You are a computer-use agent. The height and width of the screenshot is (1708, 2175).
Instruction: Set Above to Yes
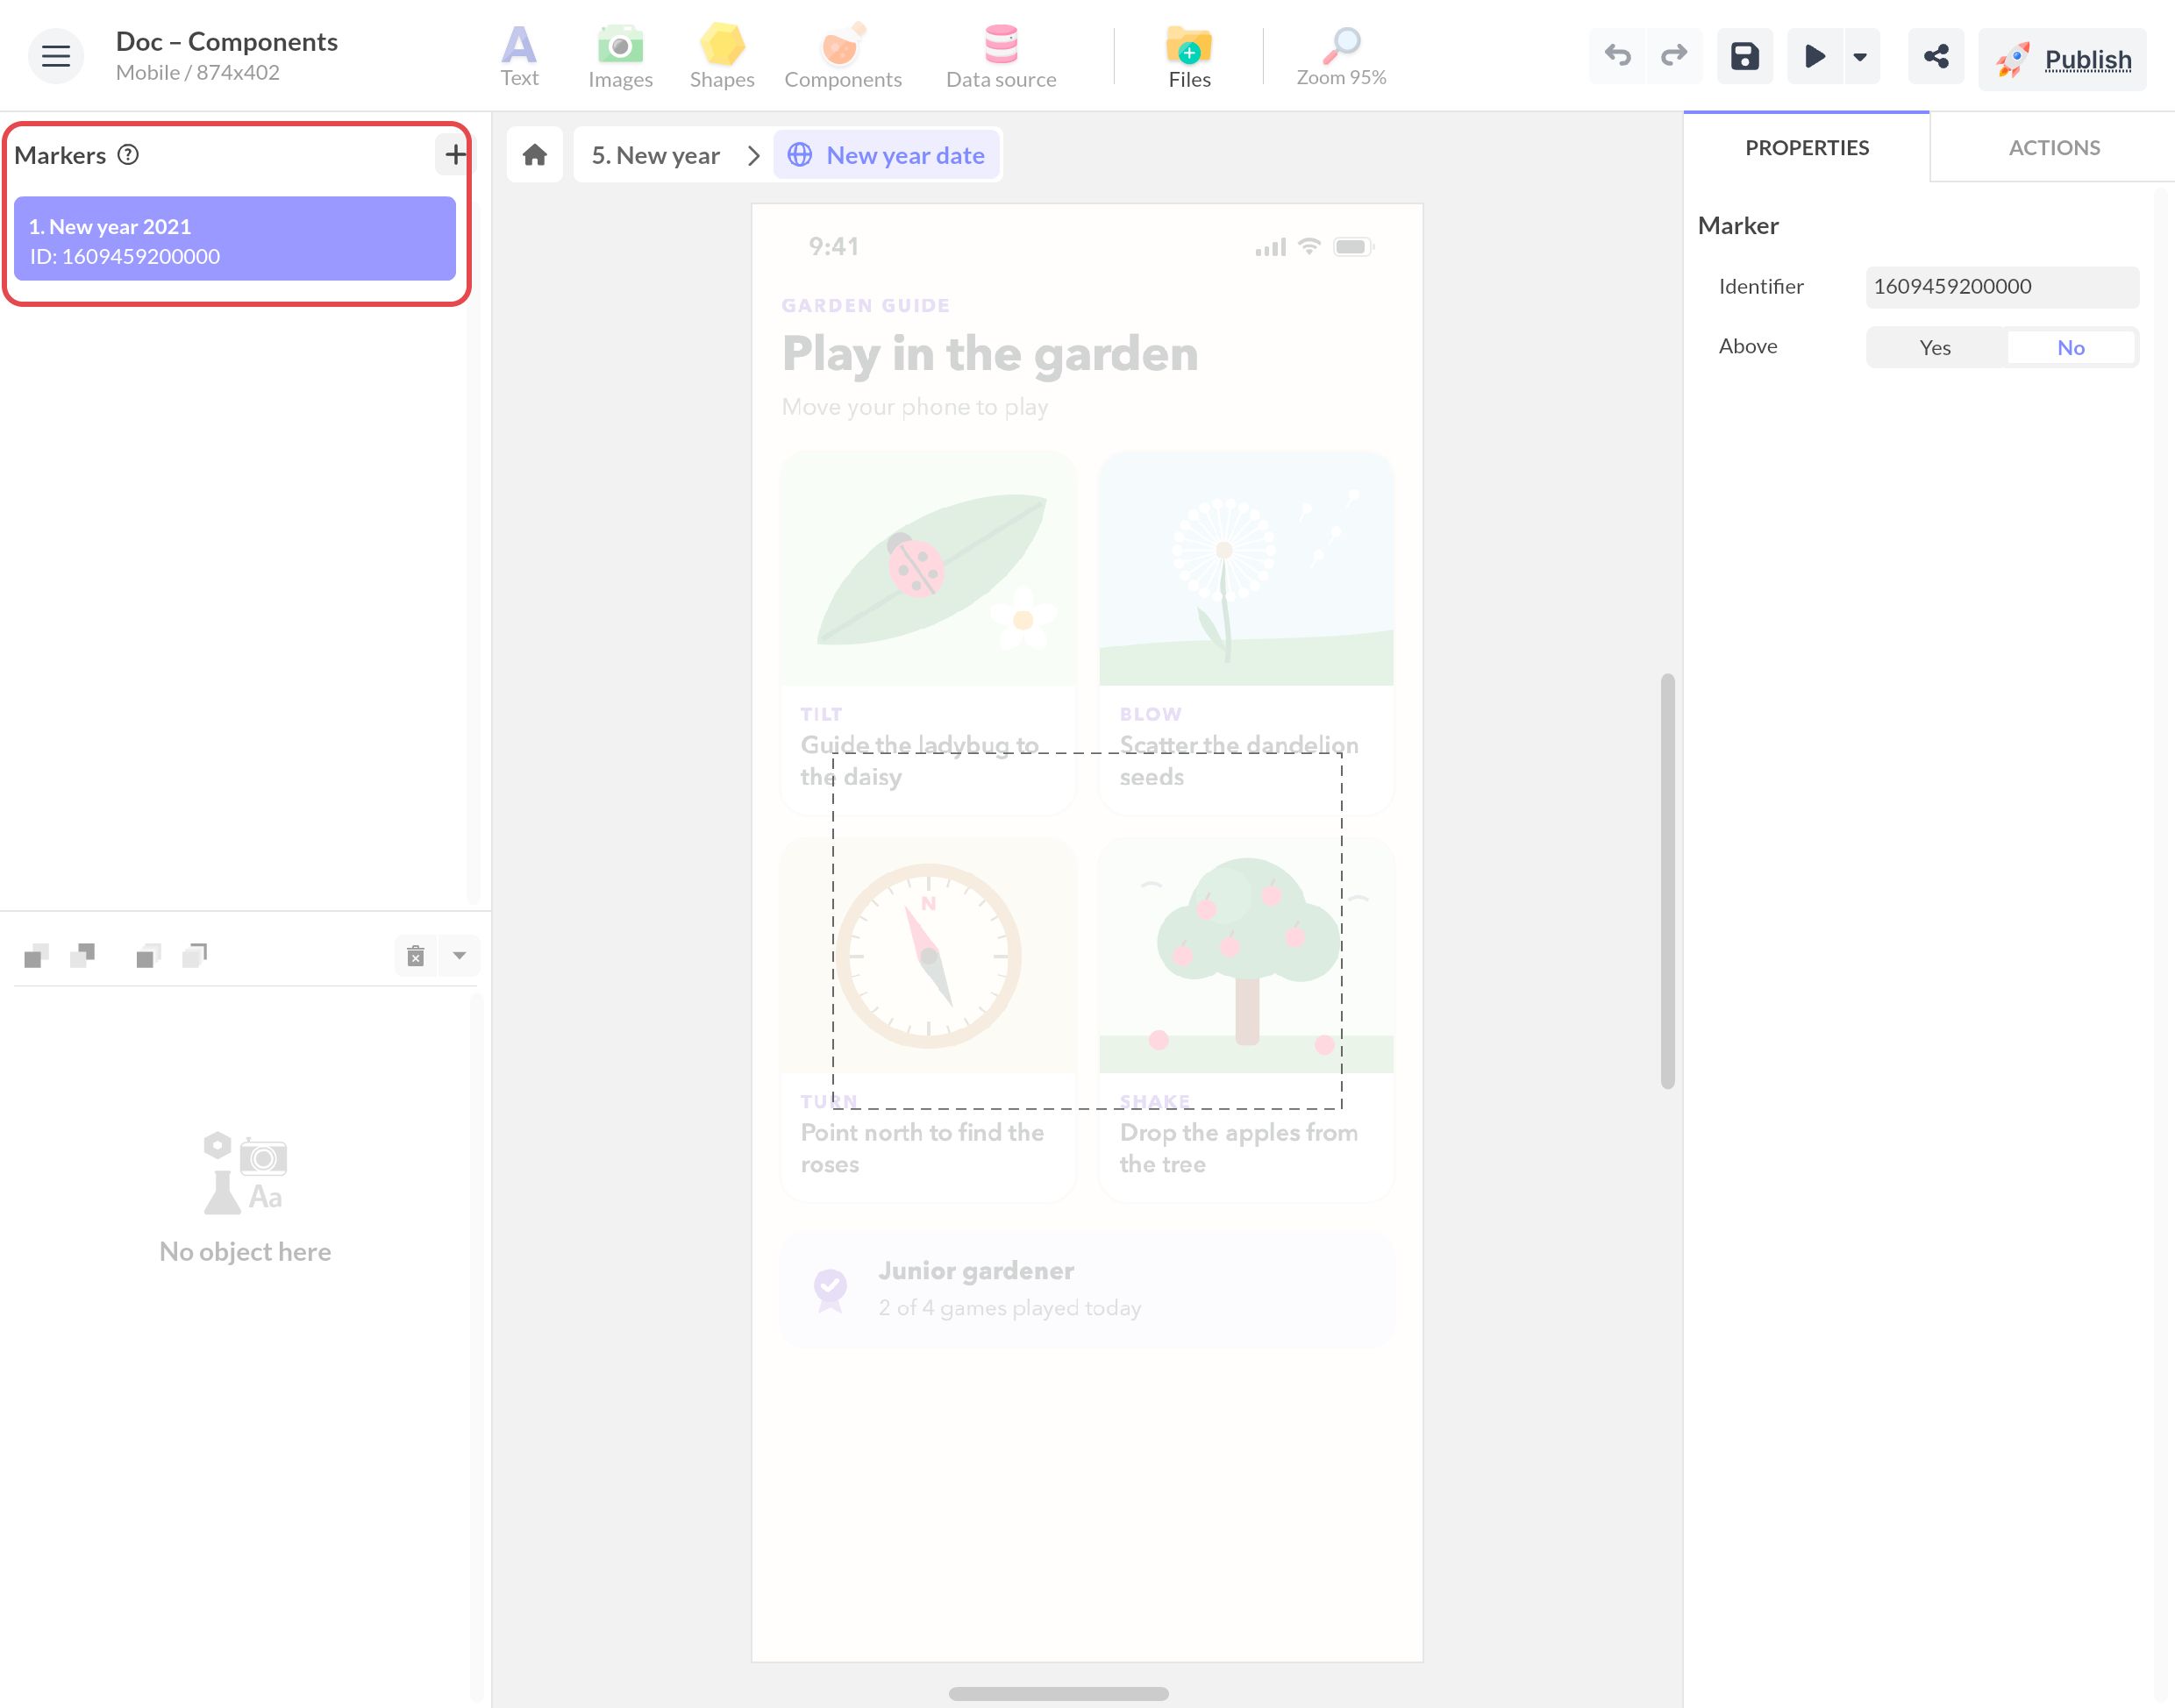tap(1935, 348)
